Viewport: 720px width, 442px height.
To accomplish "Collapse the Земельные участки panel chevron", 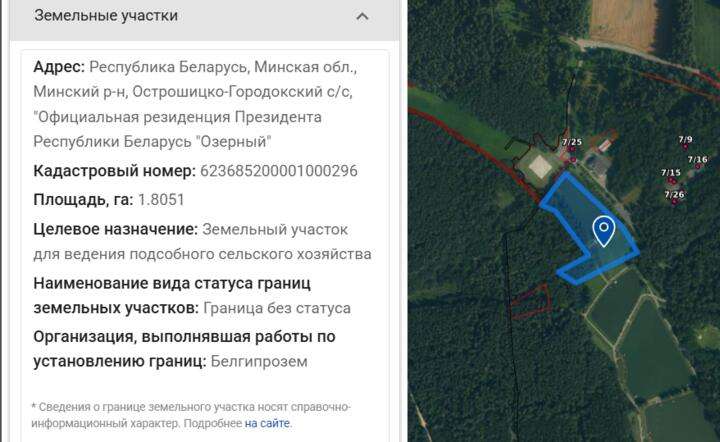I will (x=362, y=16).
